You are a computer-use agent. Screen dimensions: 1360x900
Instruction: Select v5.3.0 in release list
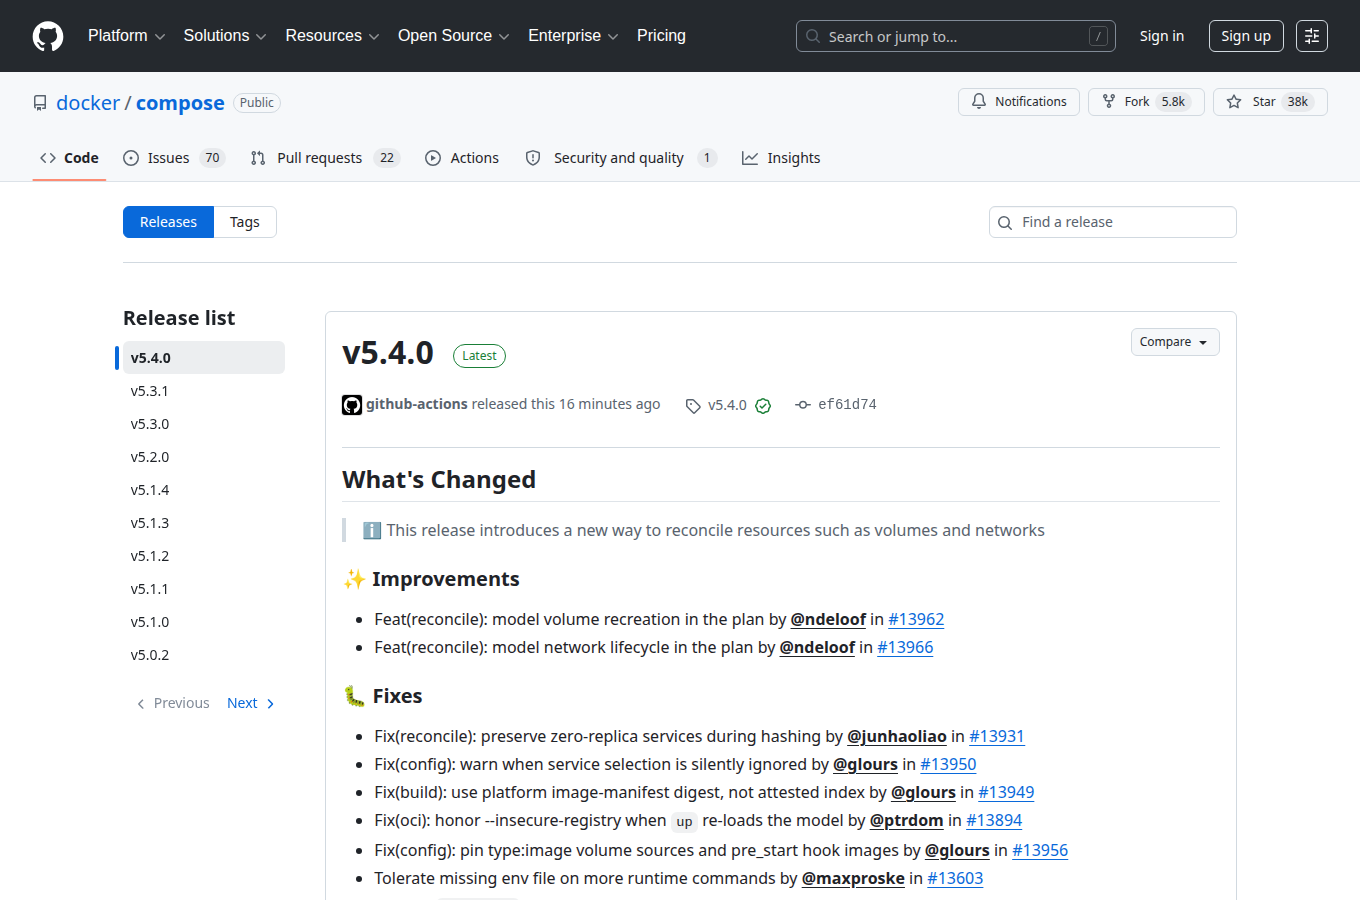tap(204, 424)
